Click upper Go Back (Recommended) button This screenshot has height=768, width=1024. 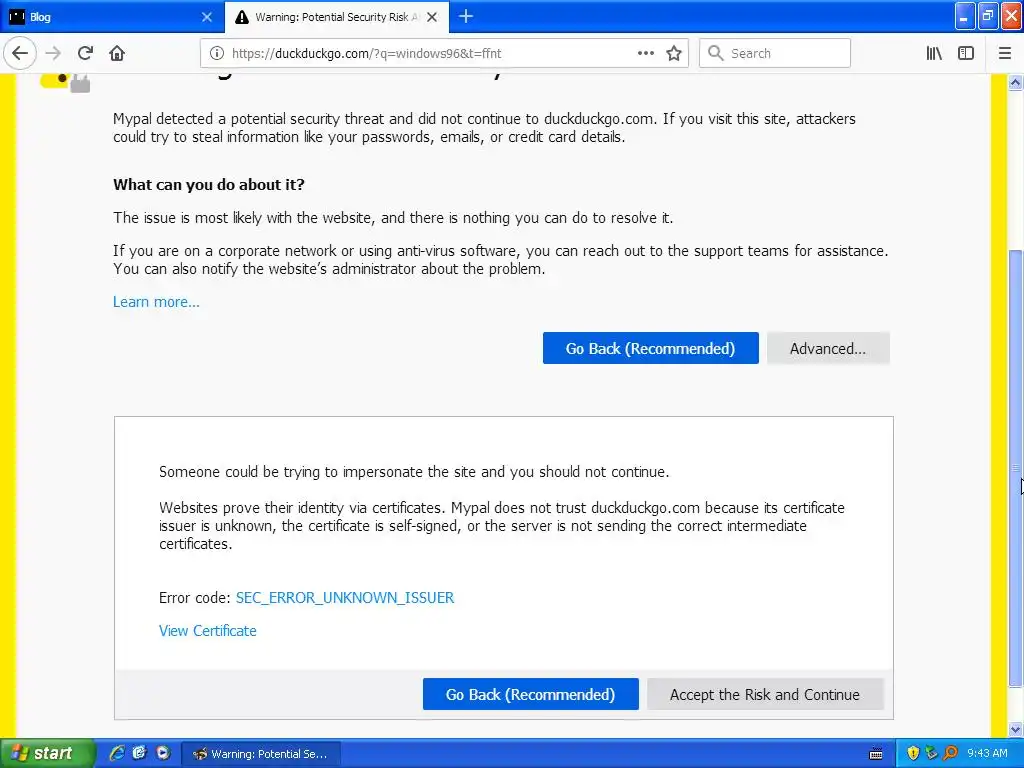coord(650,348)
